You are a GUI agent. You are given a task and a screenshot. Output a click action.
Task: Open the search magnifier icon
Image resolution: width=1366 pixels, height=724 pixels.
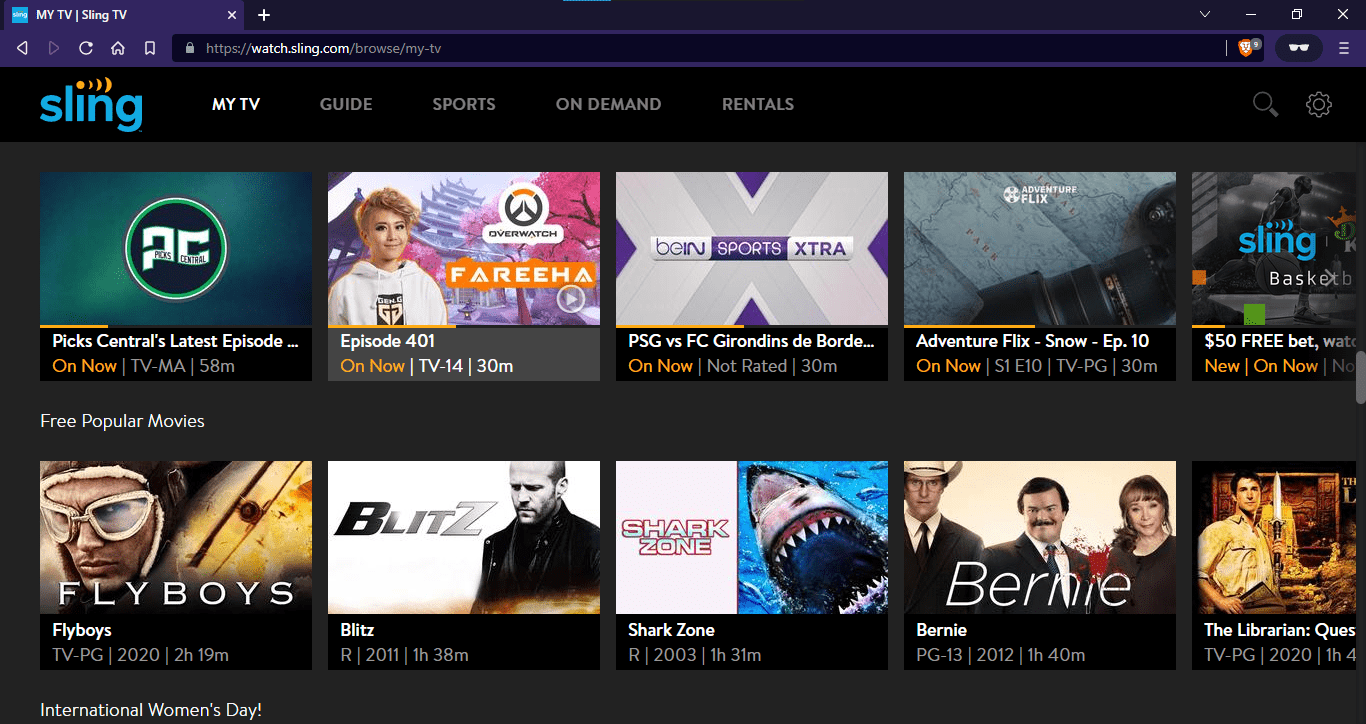[x=1265, y=104]
